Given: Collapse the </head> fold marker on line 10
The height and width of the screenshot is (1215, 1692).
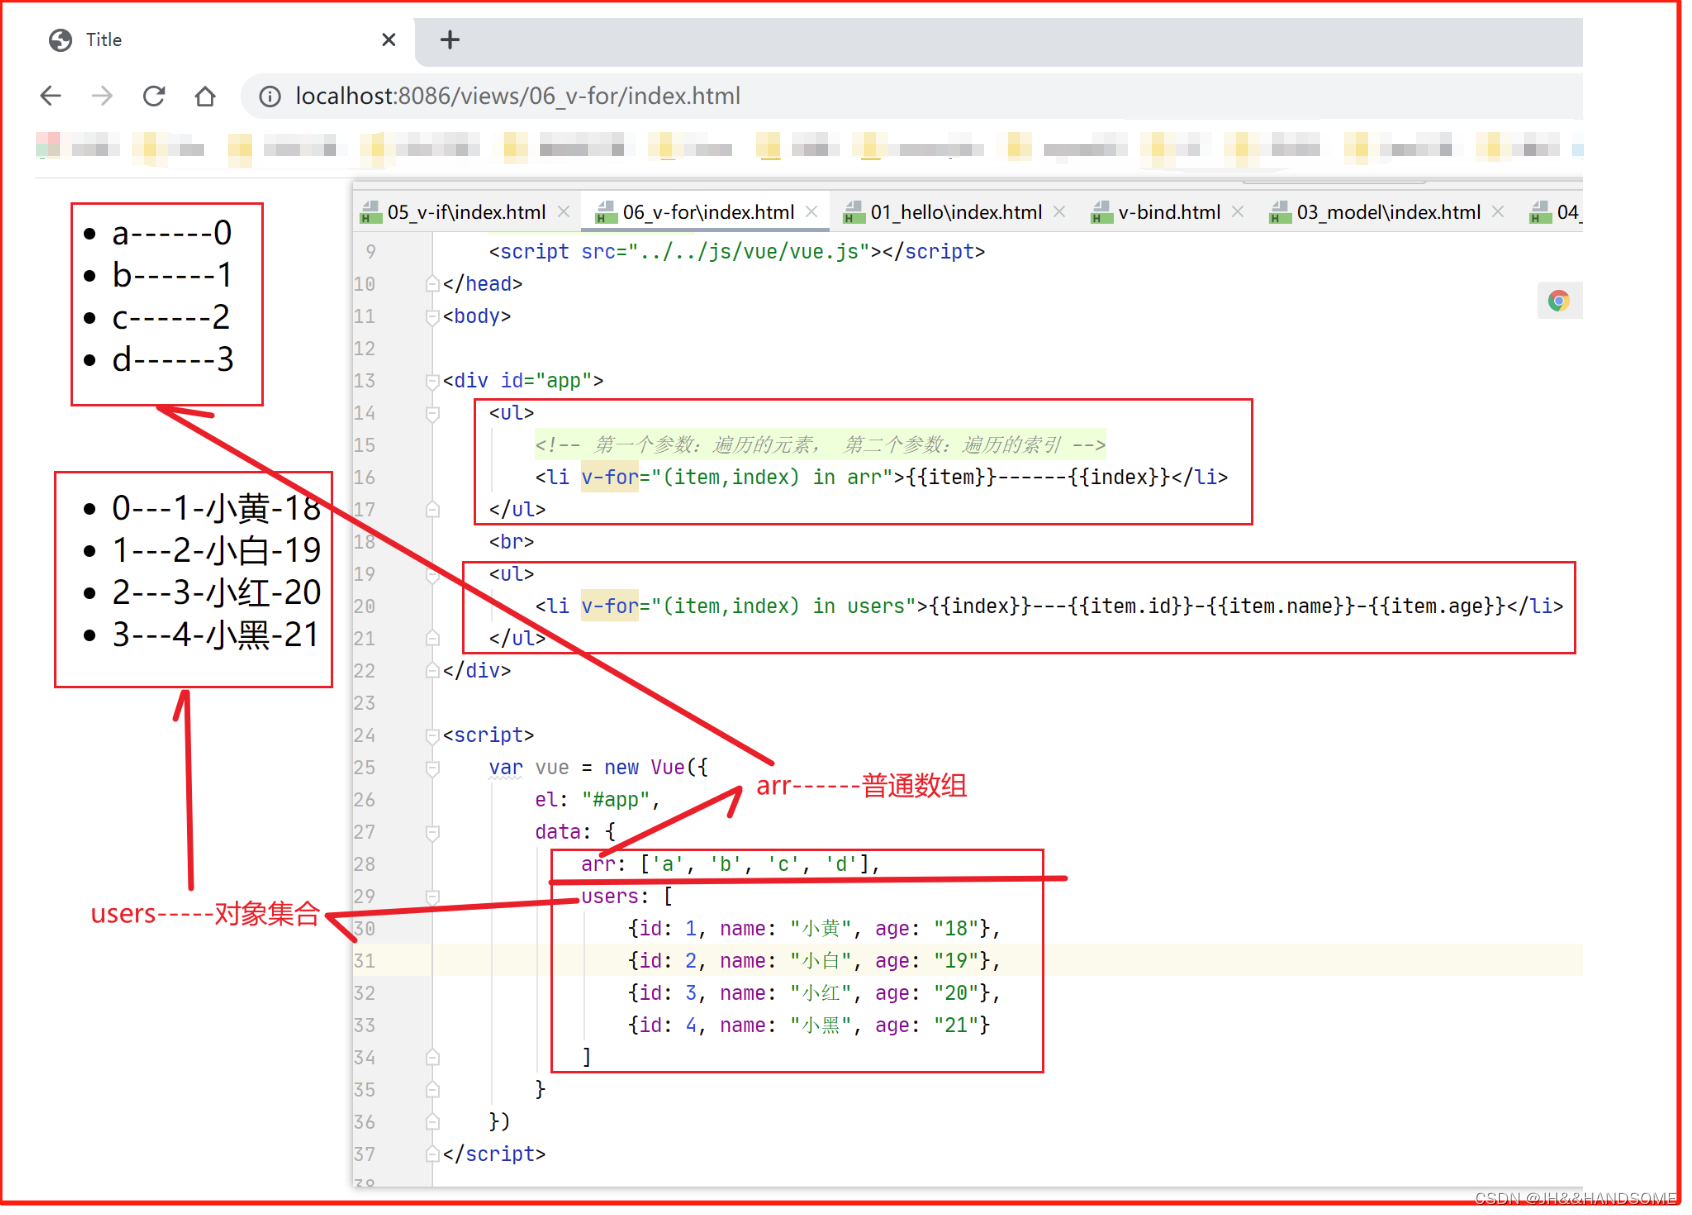Looking at the screenshot, I should [x=433, y=284].
